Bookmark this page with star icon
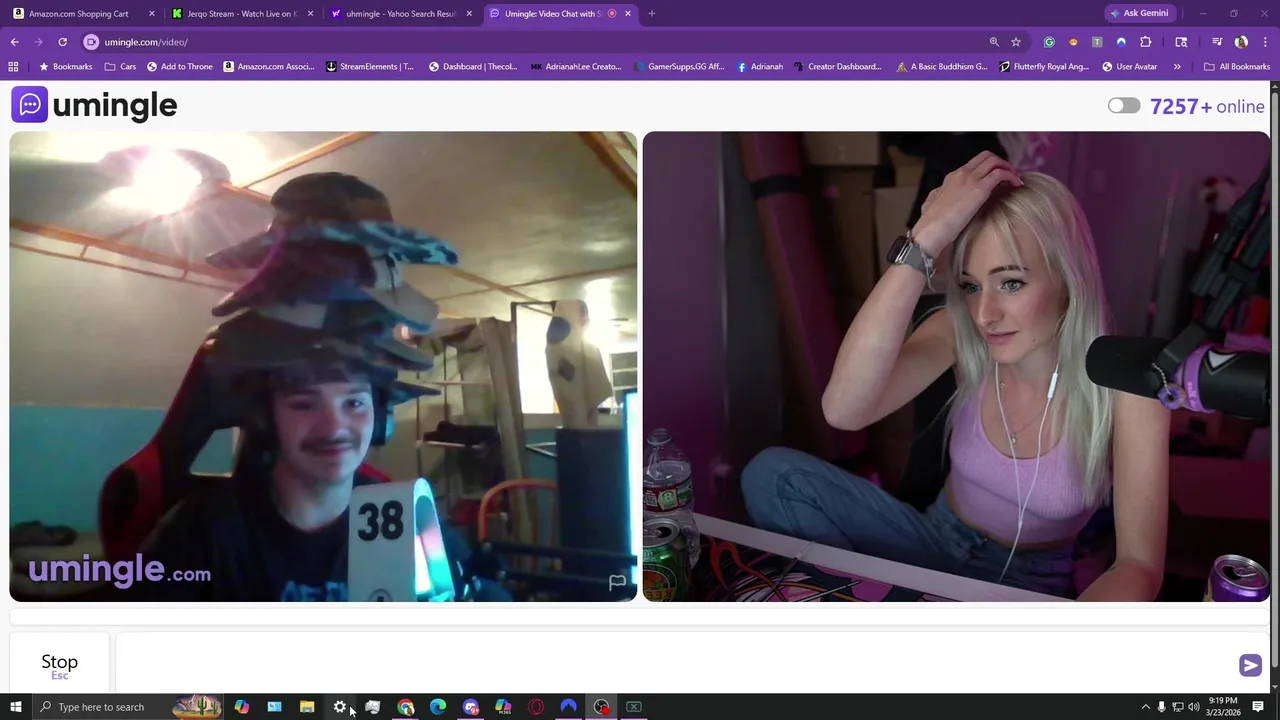Viewport: 1280px width, 720px height. [1016, 42]
